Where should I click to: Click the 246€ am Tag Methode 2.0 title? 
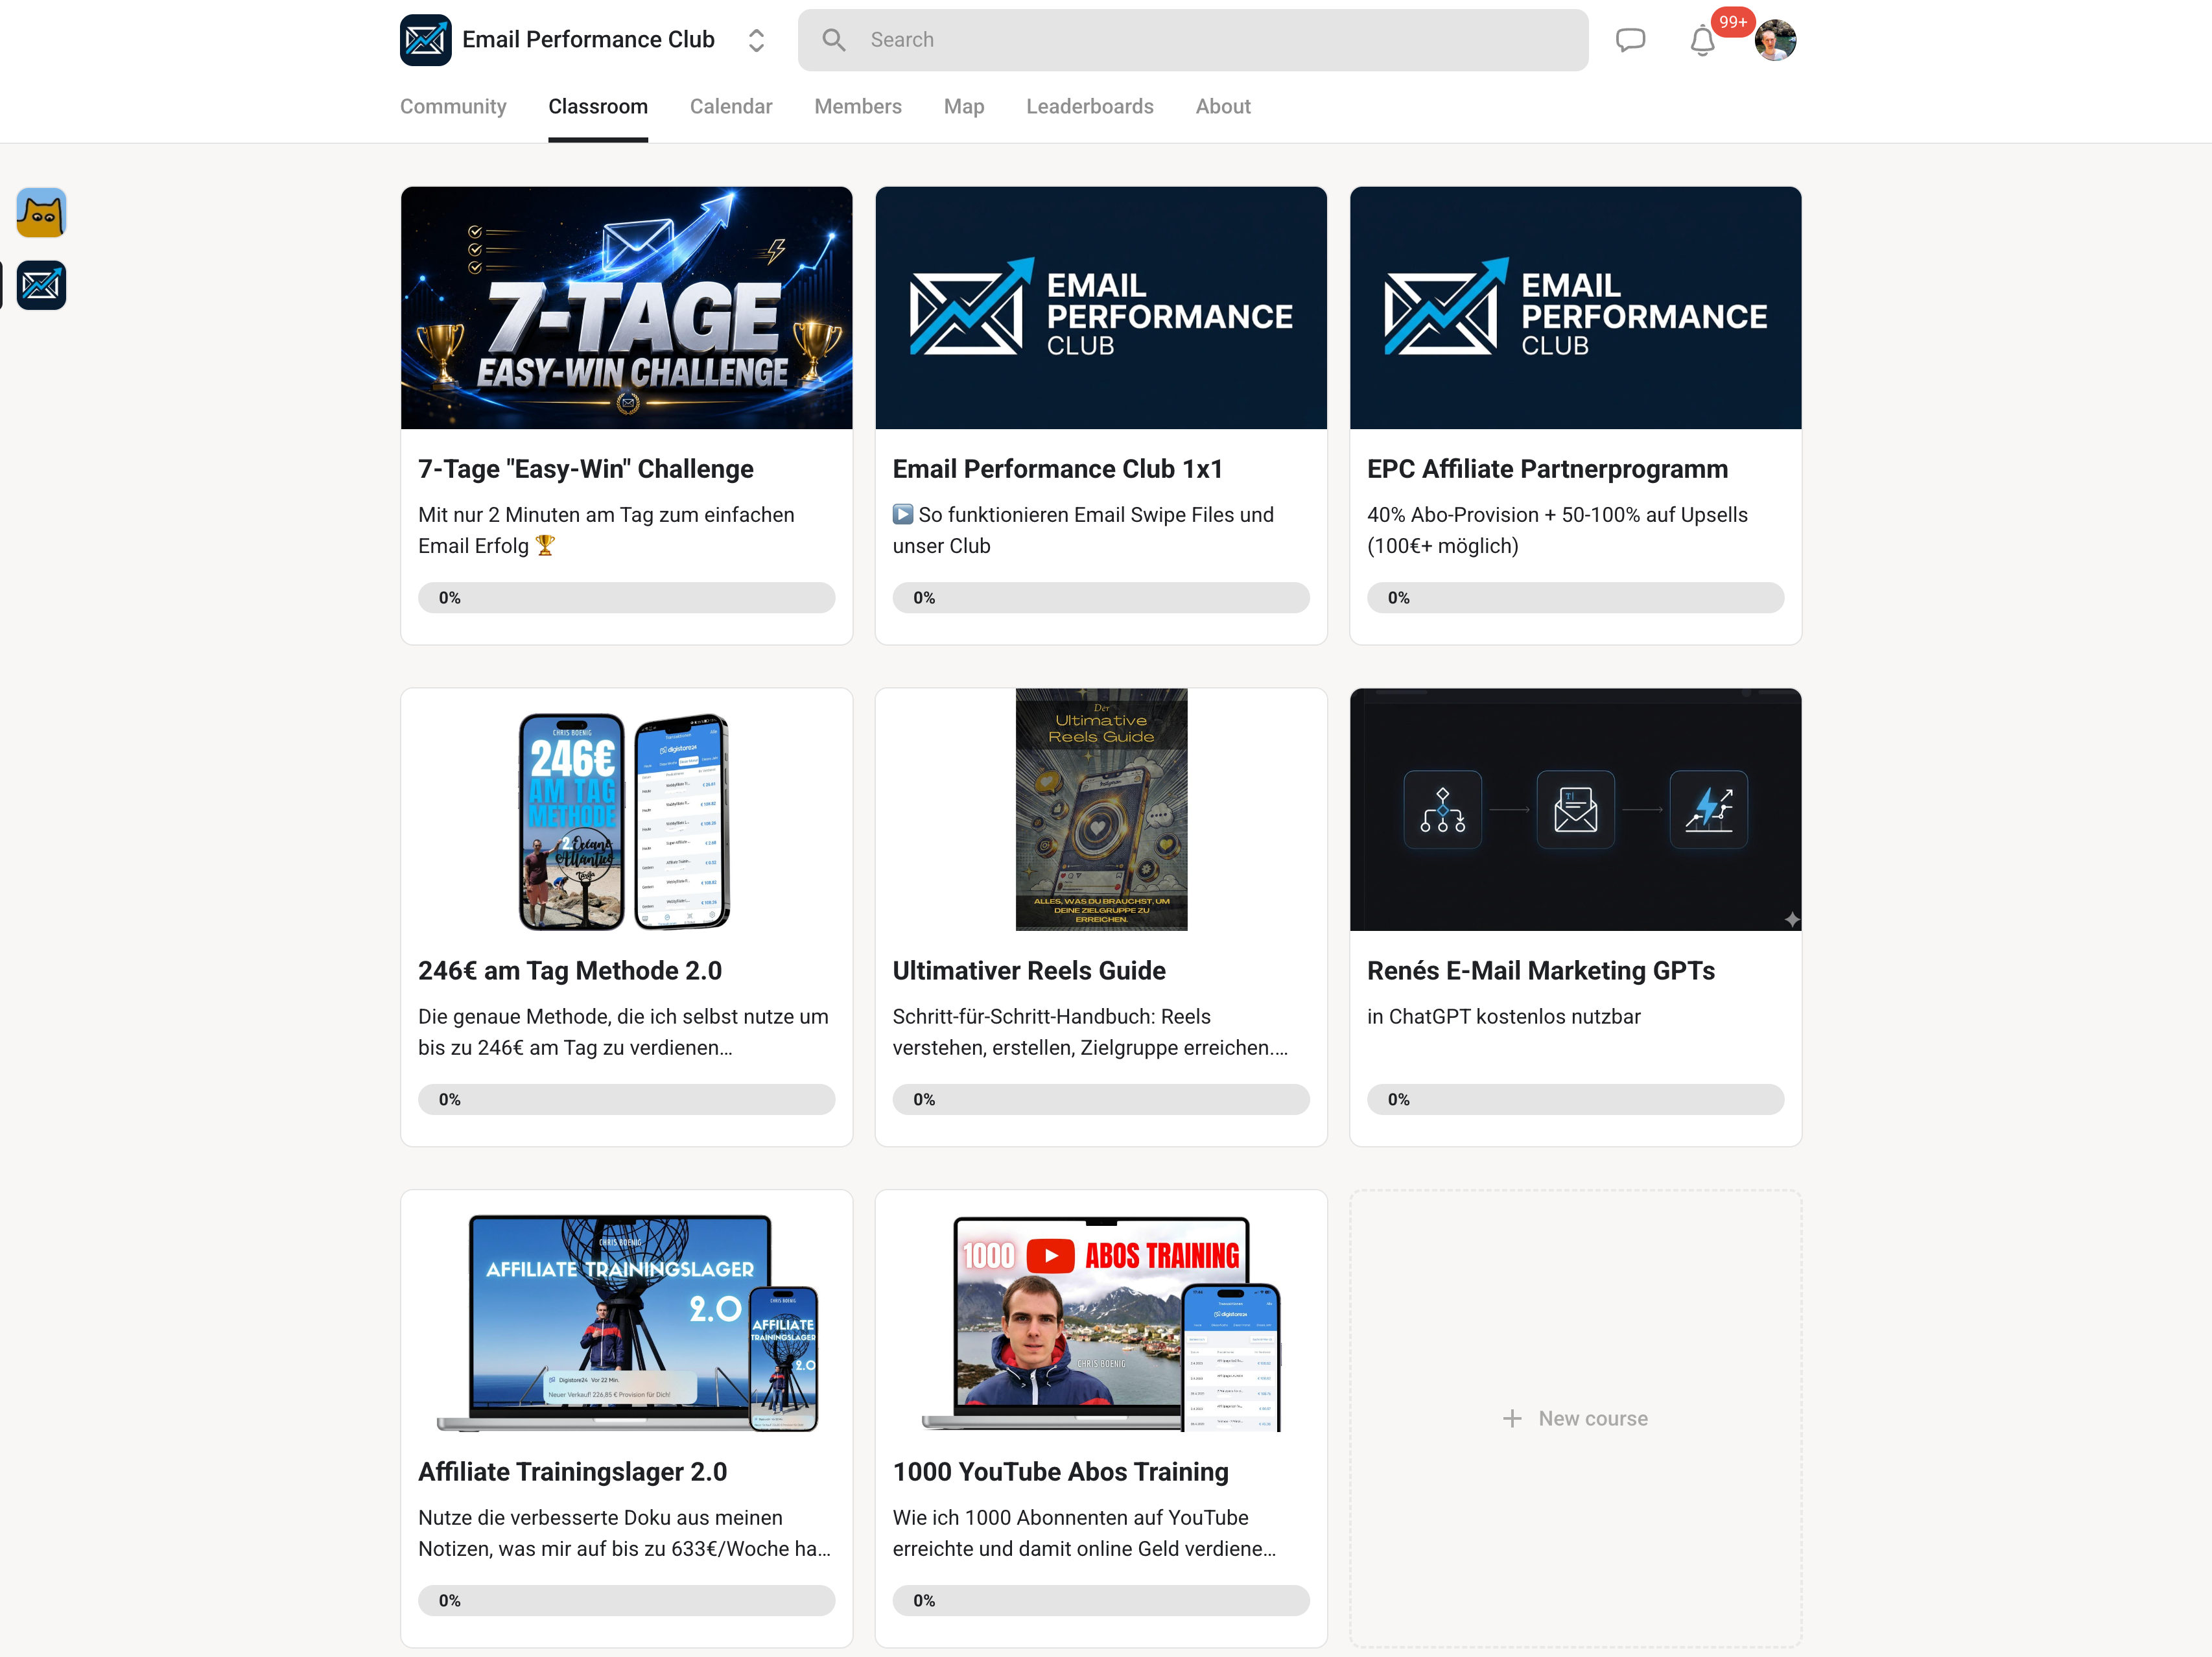(570, 971)
